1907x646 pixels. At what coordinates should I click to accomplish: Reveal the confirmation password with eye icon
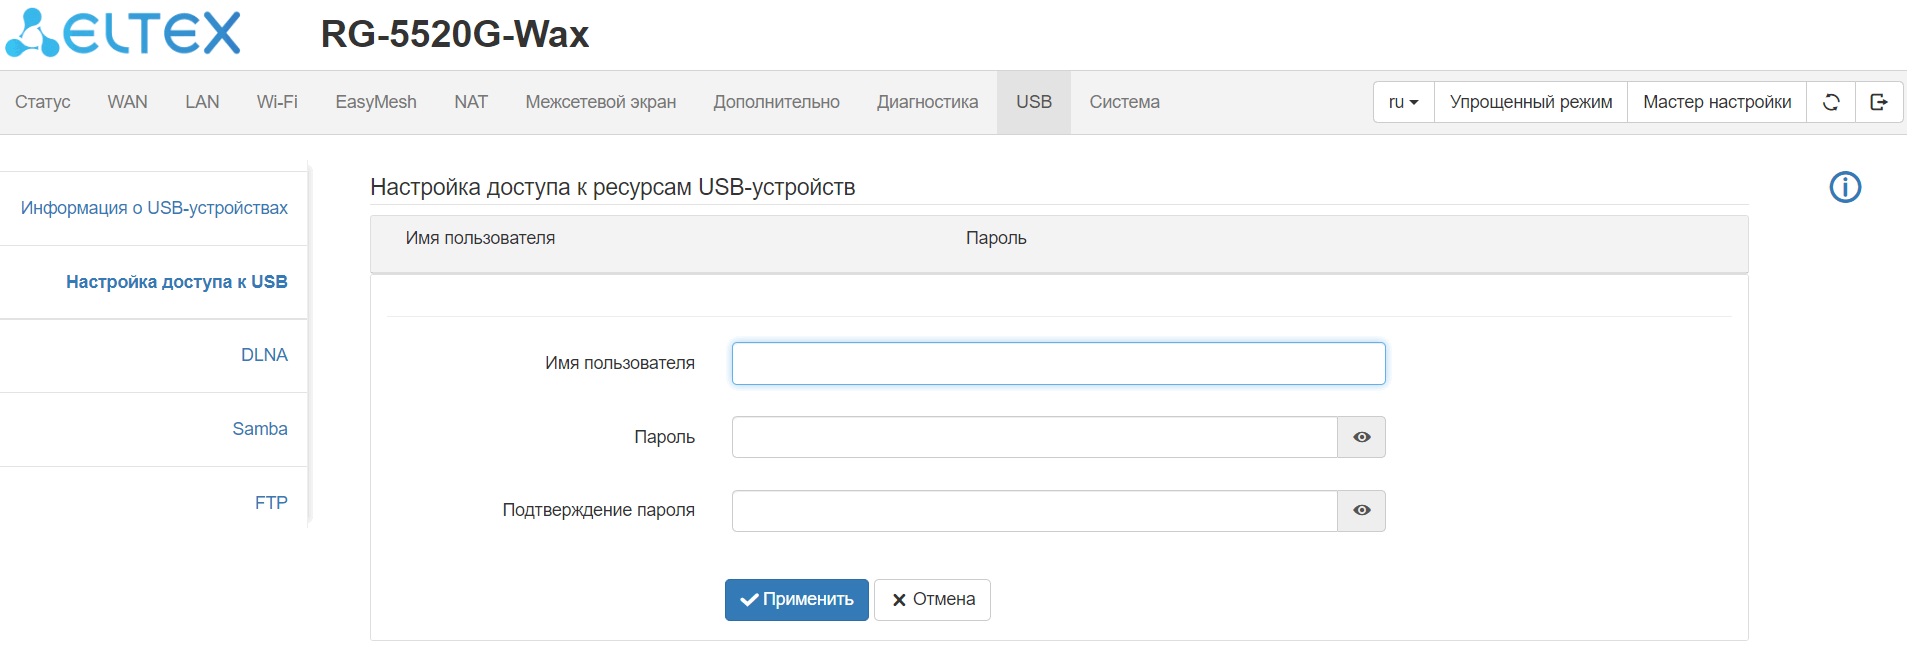click(x=1361, y=510)
